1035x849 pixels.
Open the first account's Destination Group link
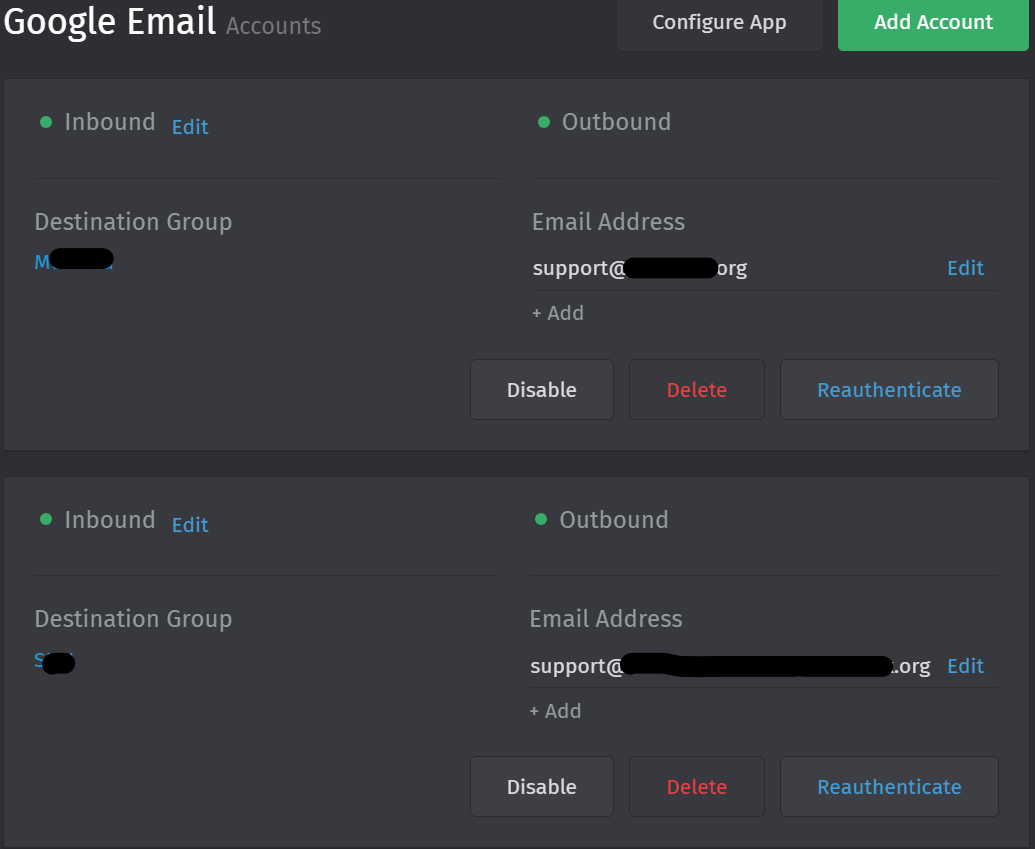73,262
